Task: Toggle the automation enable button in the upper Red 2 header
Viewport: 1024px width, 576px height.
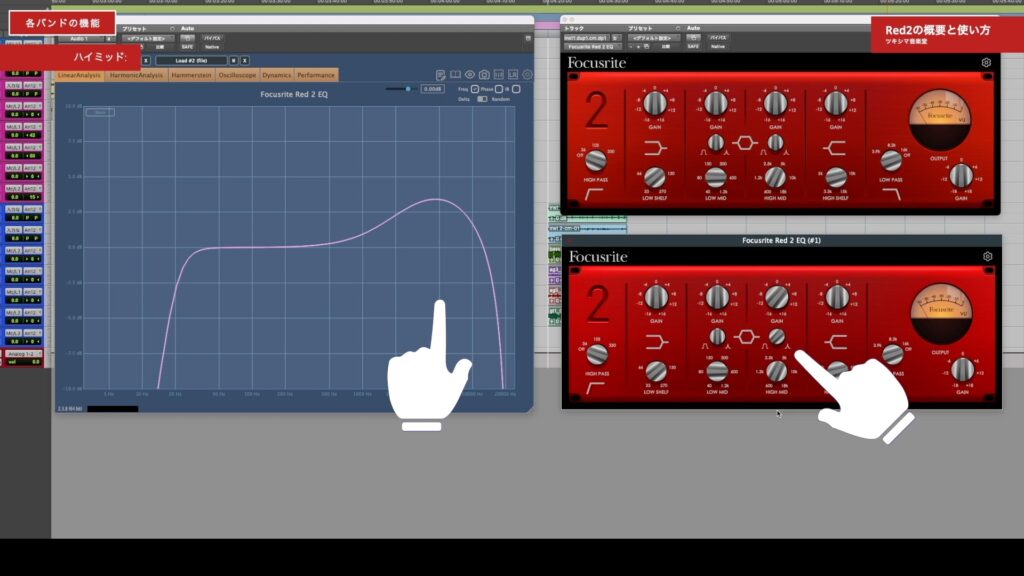Action: click(693, 38)
